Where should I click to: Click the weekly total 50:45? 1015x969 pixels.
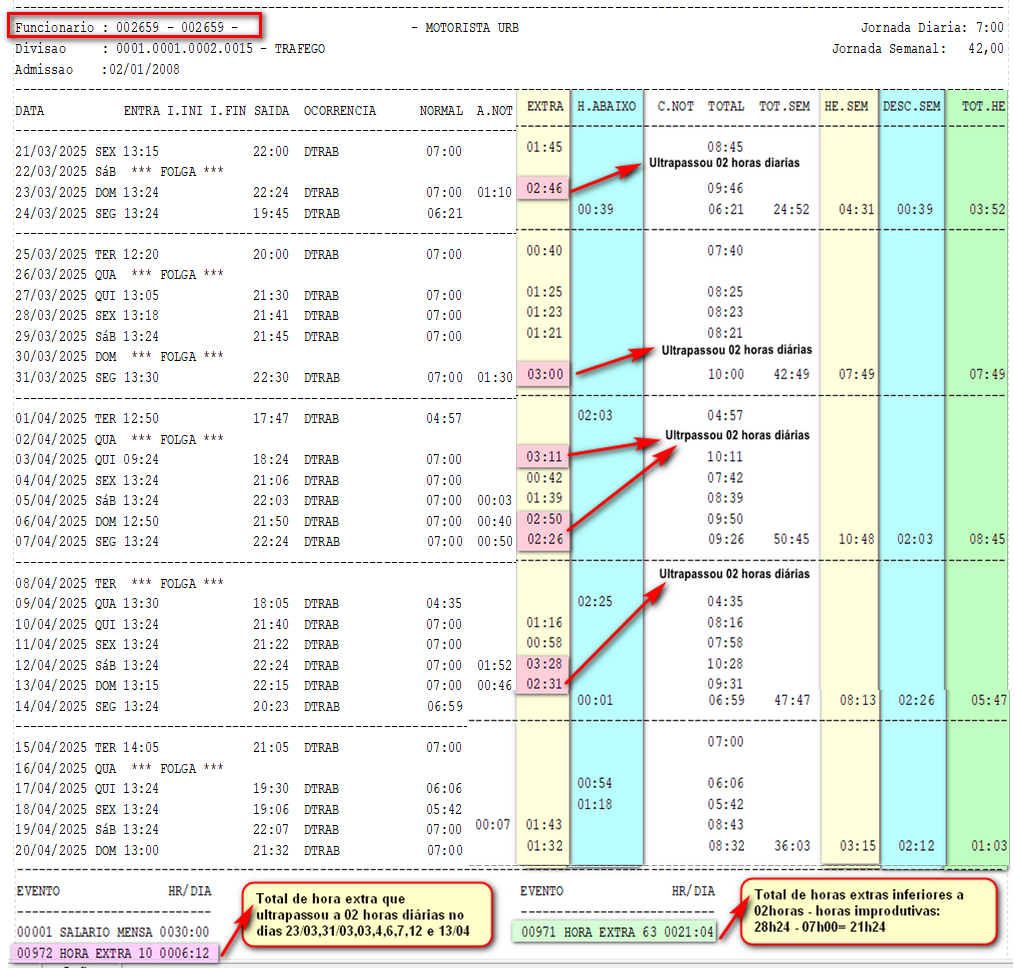[x=791, y=539]
